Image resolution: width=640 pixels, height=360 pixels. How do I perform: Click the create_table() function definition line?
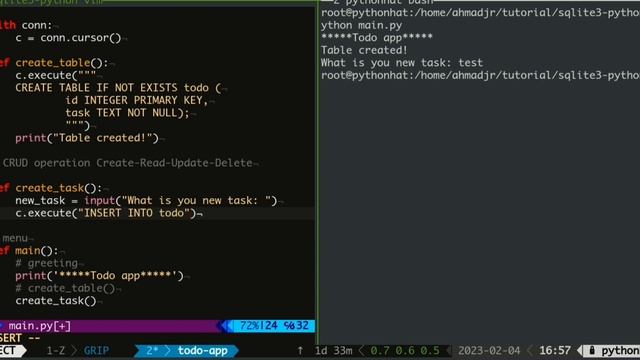[x=54, y=62]
